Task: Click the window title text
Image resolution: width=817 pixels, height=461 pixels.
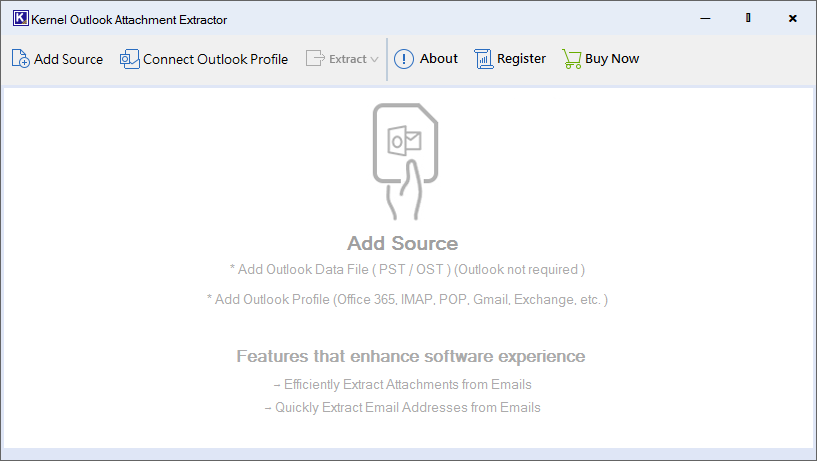Action: coord(129,20)
